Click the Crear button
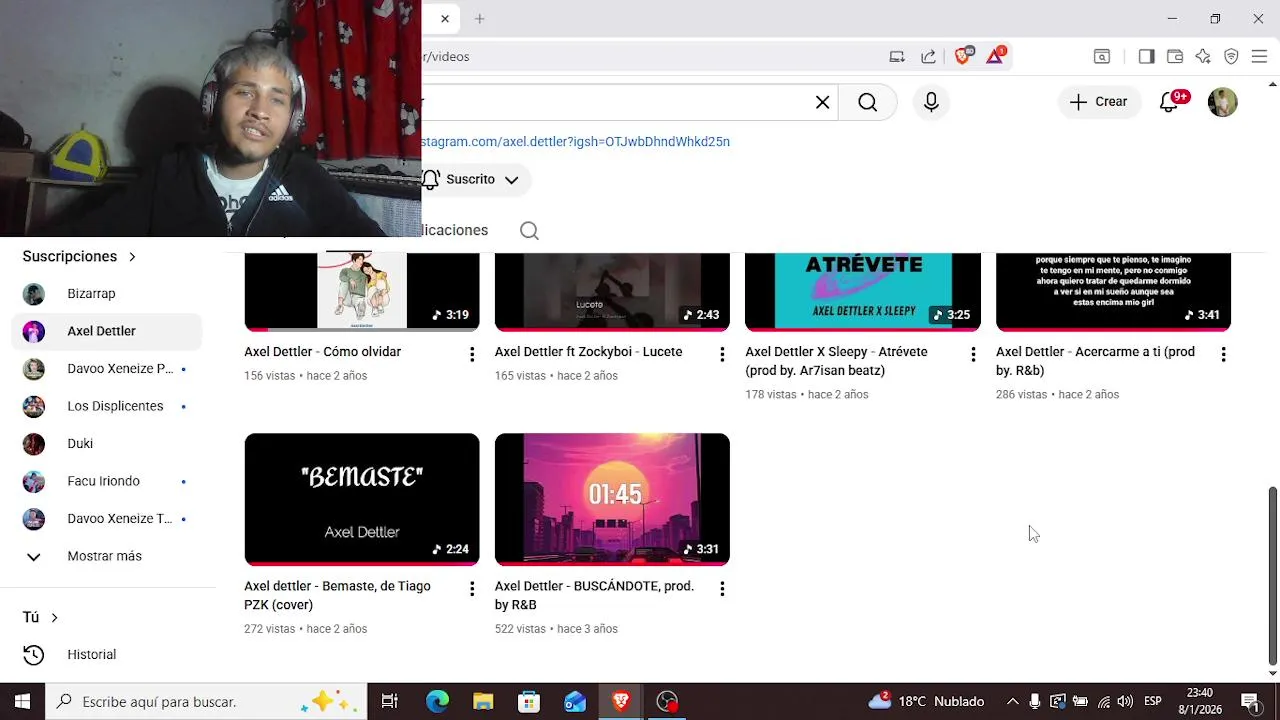The width and height of the screenshot is (1280, 720). point(1099,102)
